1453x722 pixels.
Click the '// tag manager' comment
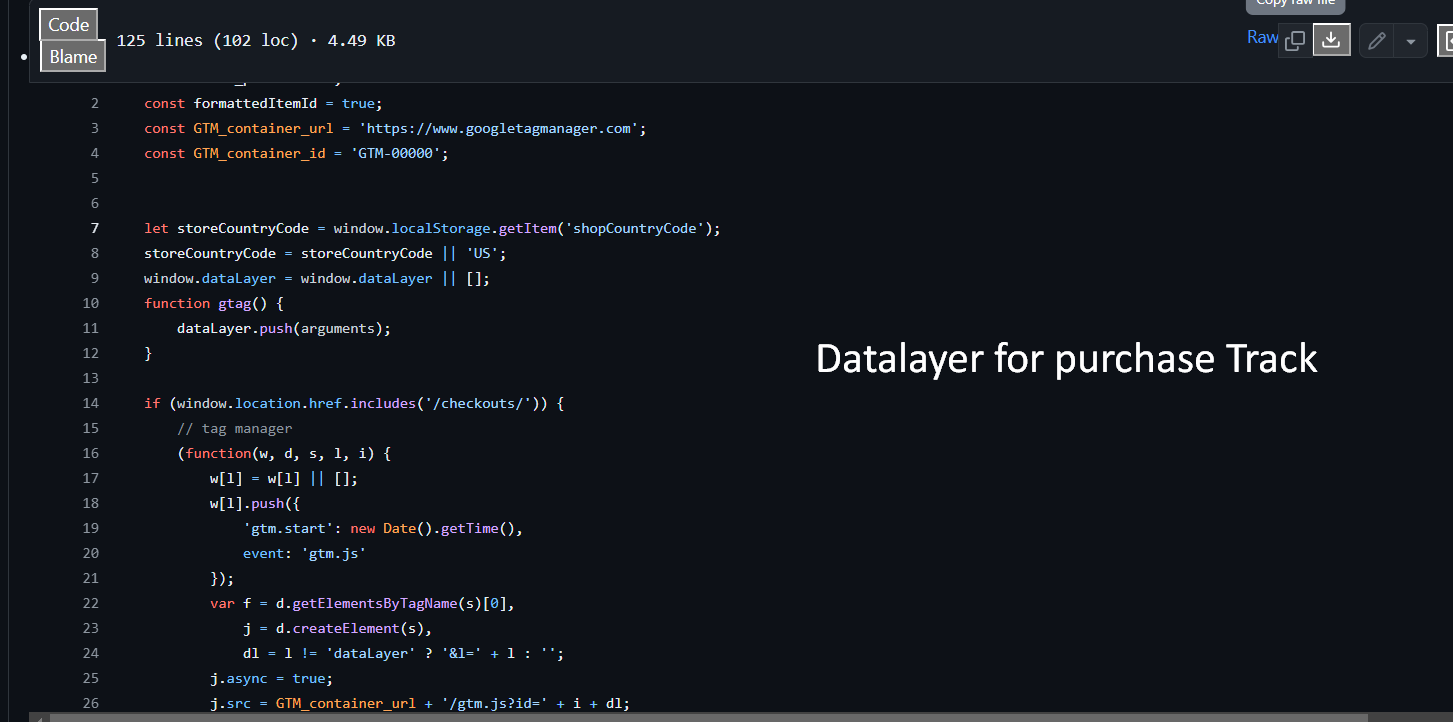tap(235, 428)
